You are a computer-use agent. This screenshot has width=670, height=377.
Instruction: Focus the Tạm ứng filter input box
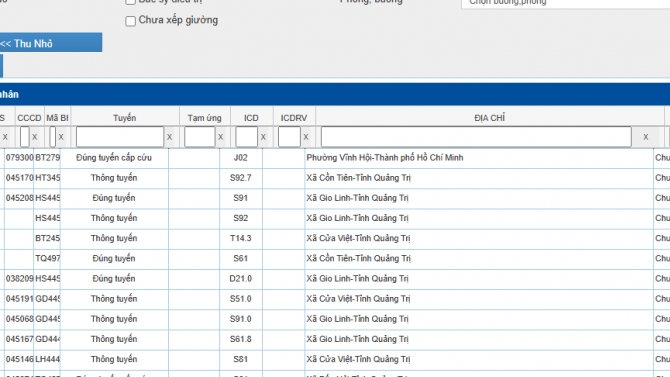tap(200, 137)
